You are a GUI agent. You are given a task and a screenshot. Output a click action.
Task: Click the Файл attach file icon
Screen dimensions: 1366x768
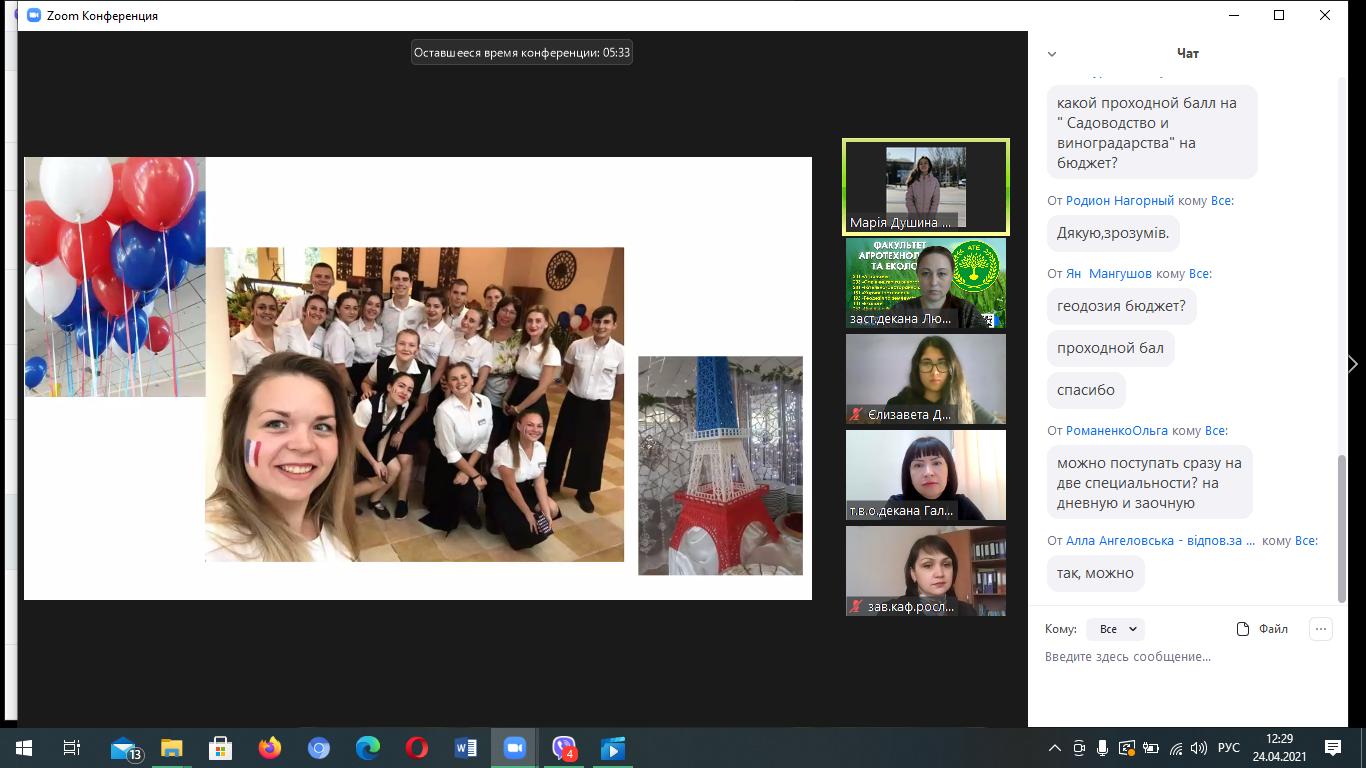click(x=1243, y=629)
